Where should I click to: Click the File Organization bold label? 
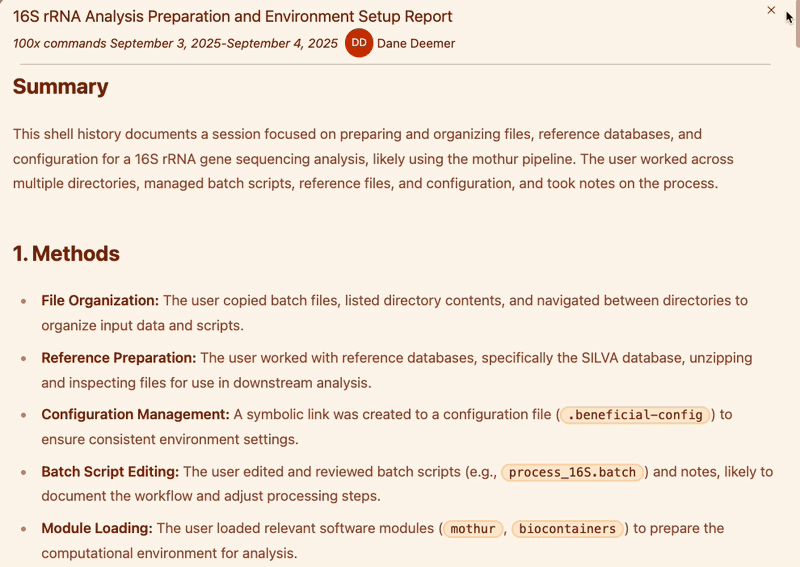tap(100, 300)
